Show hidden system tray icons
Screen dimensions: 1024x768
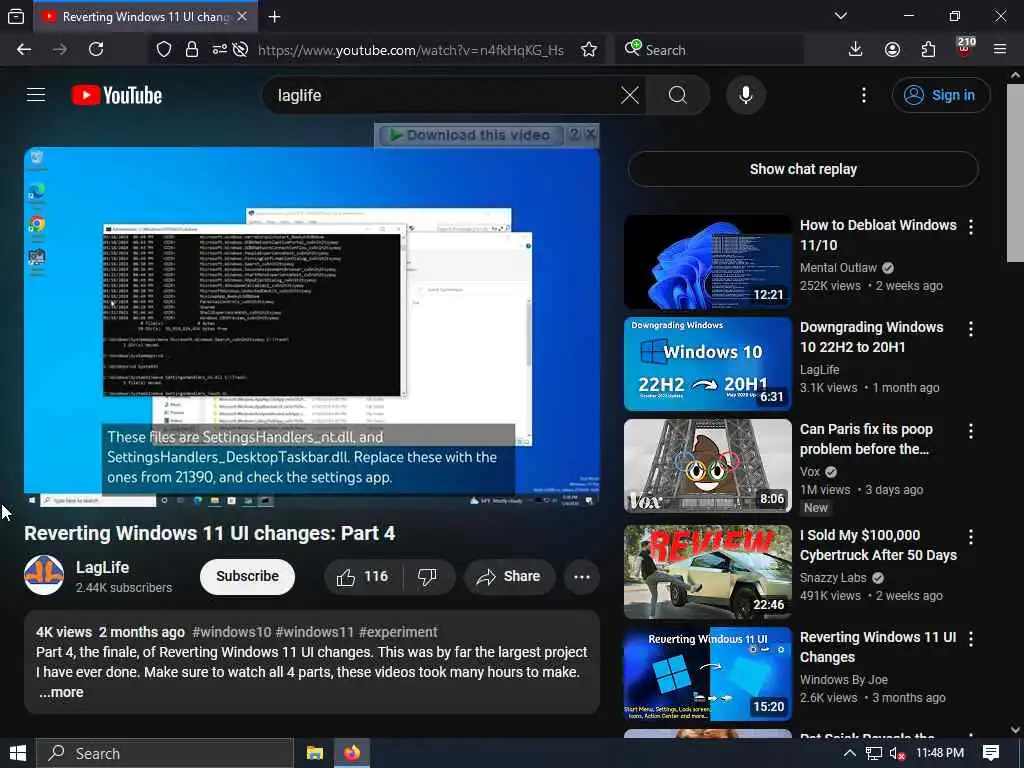point(850,753)
